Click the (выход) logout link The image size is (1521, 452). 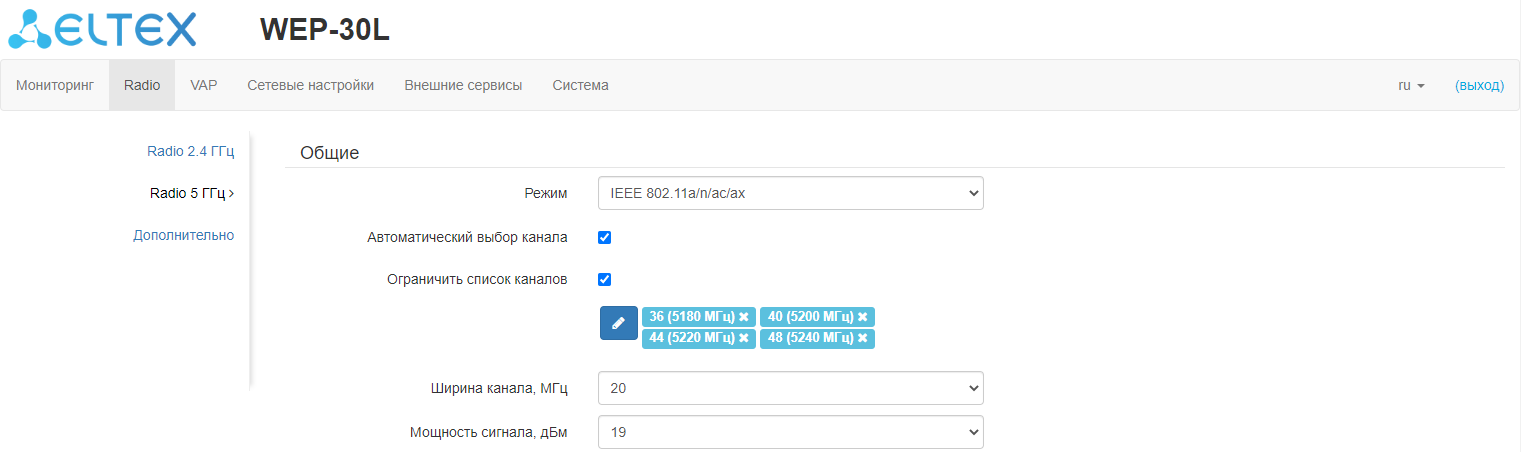click(1479, 86)
